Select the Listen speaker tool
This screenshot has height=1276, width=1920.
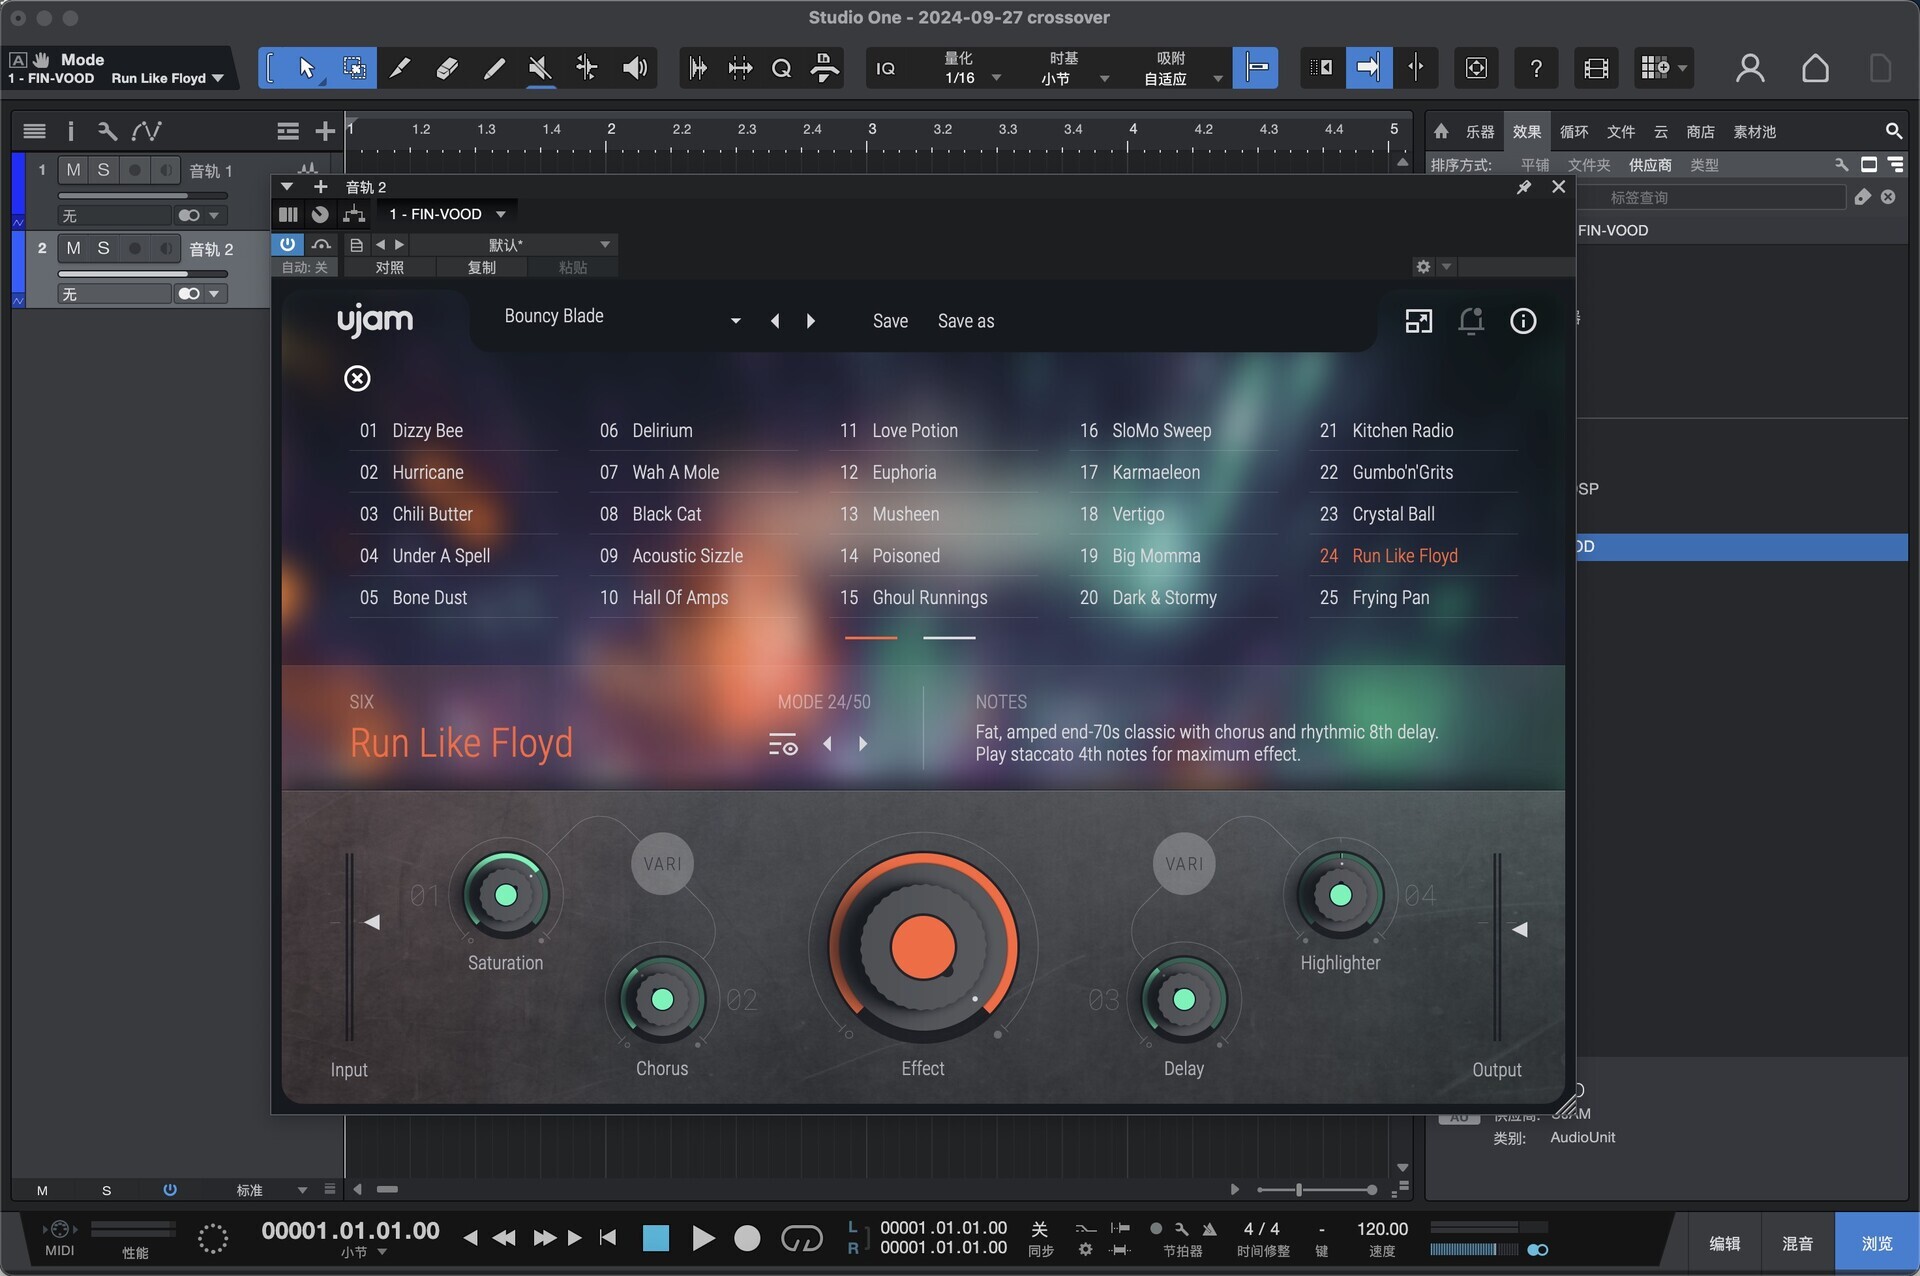click(x=635, y=68)
